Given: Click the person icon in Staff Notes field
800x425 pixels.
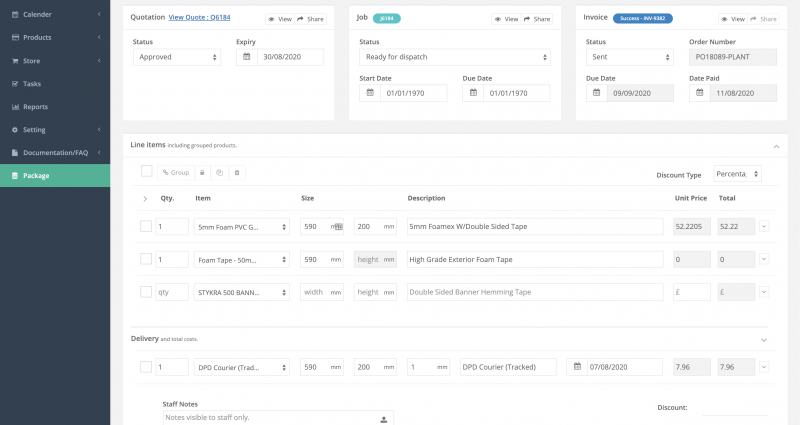Looking at the screenshot, I should pos(383,419).
